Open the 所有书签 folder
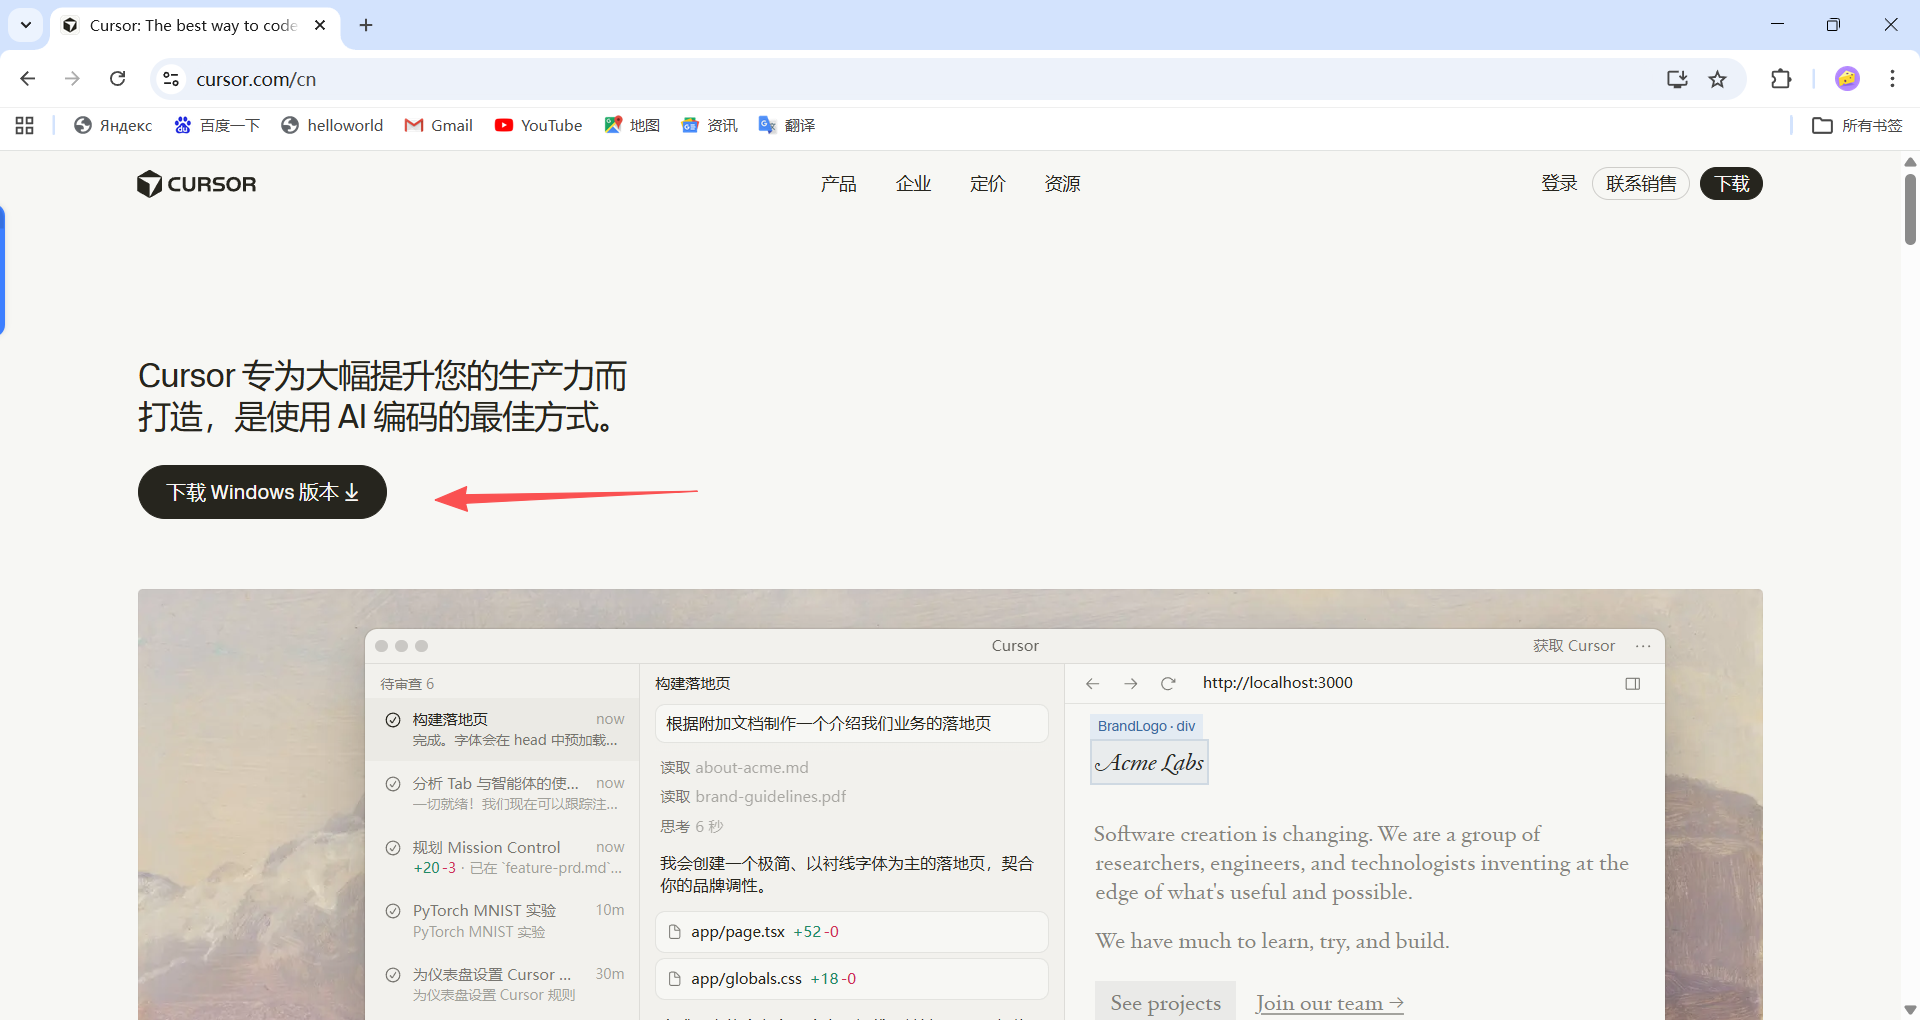Image resolution: width=1920 pixels, height=1020 pixels. pos(1858,125)
